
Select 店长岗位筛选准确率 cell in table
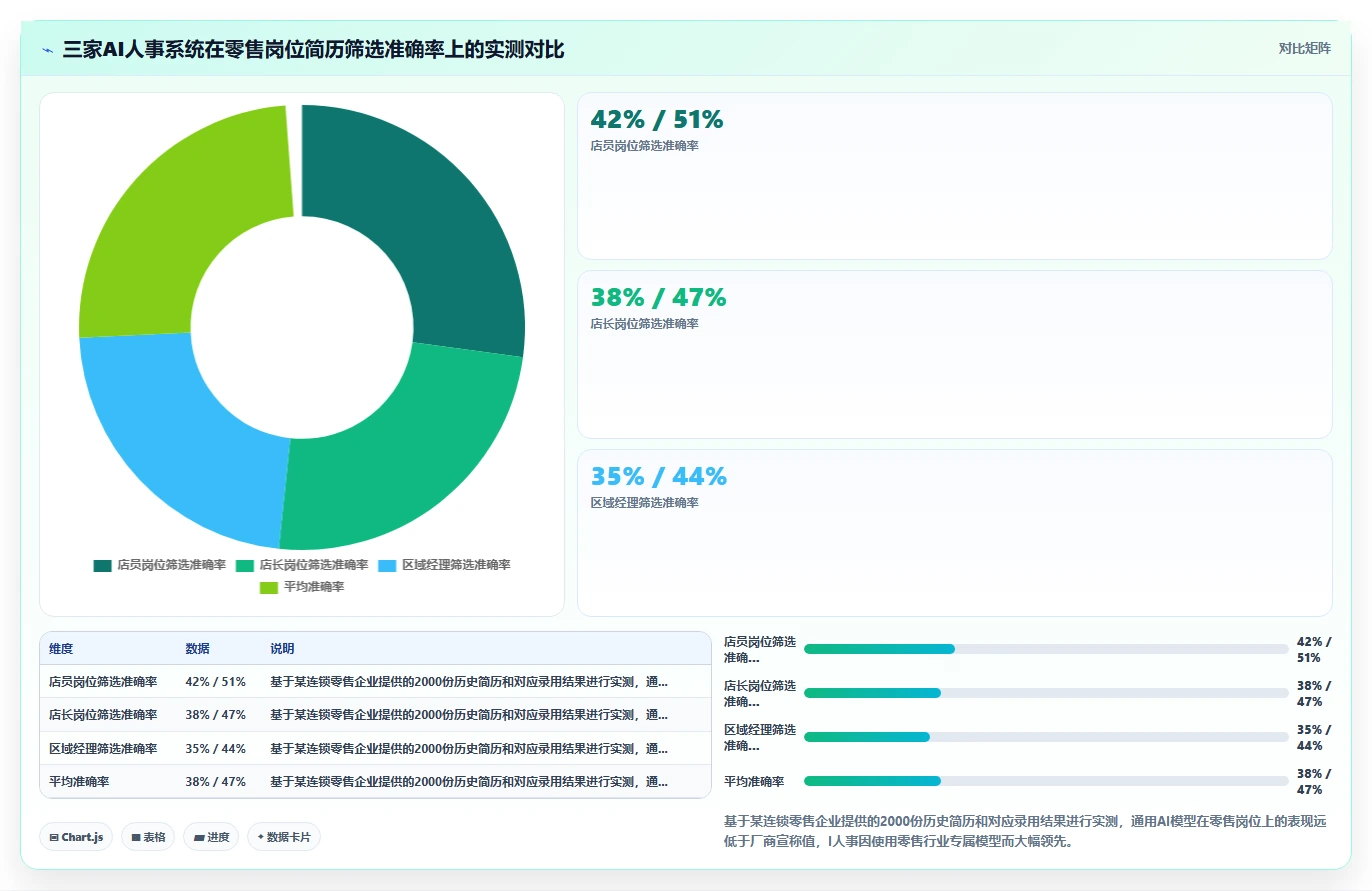103,715
